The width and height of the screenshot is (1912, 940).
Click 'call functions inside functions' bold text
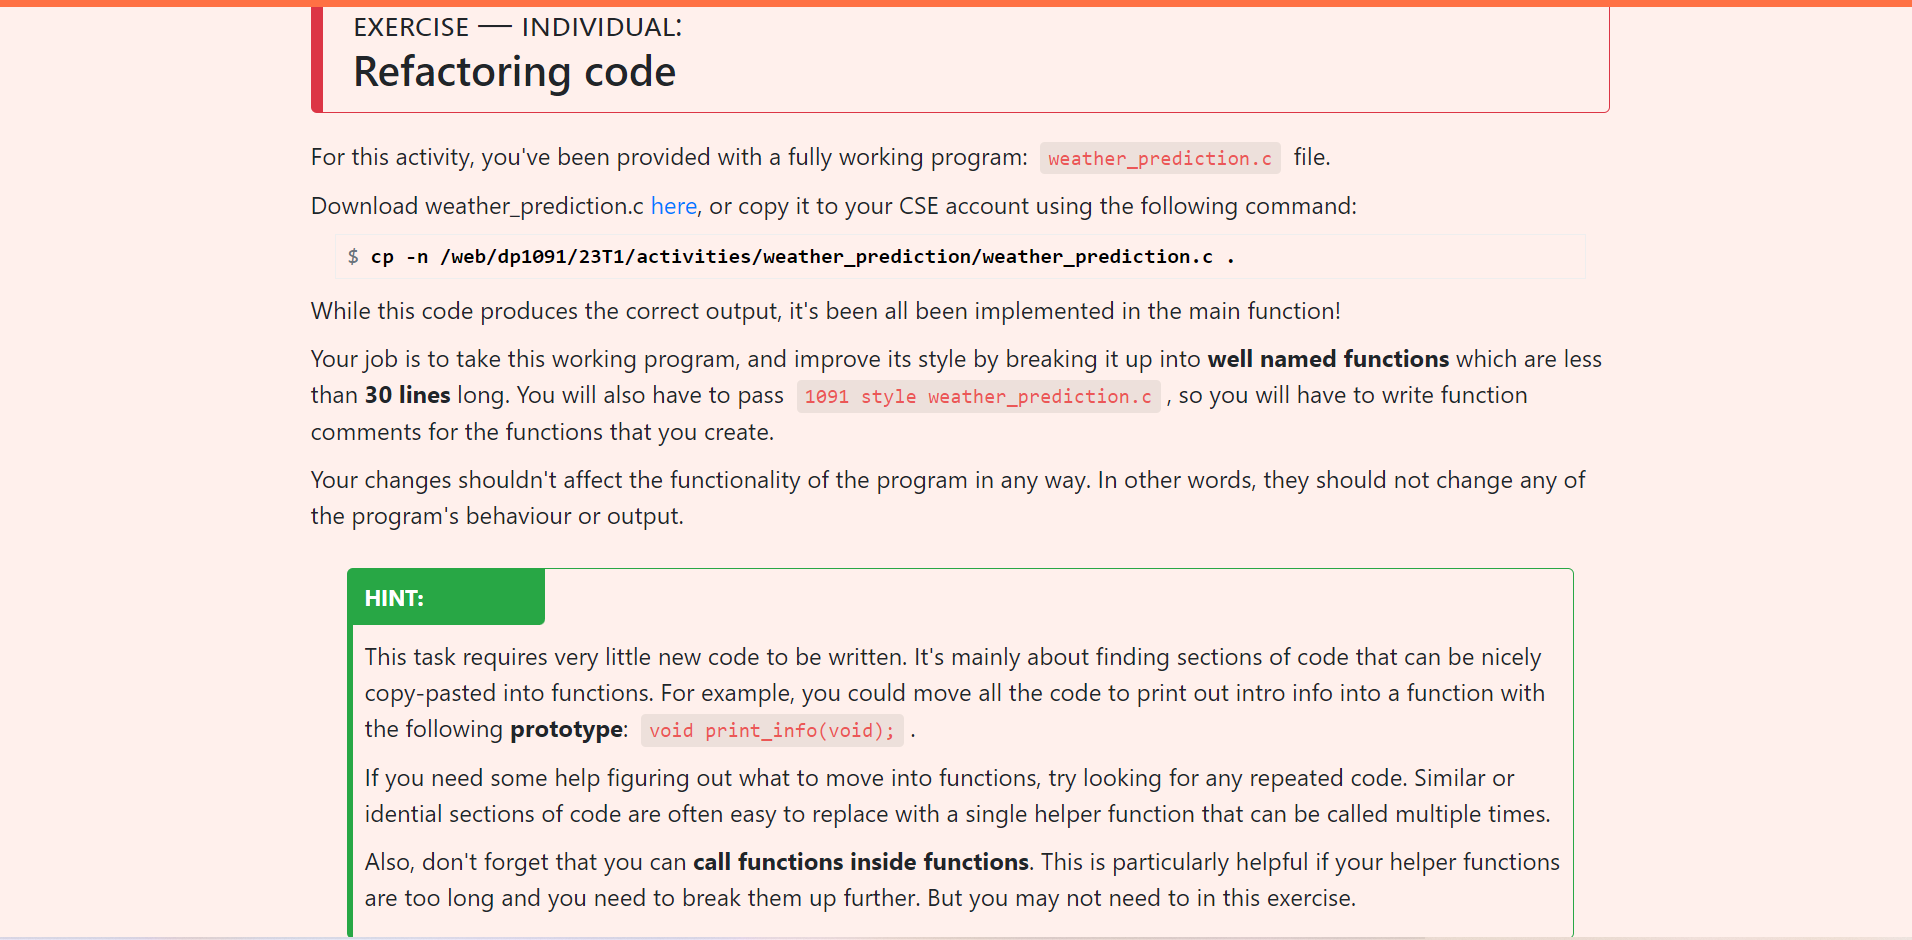pos(860,861)
